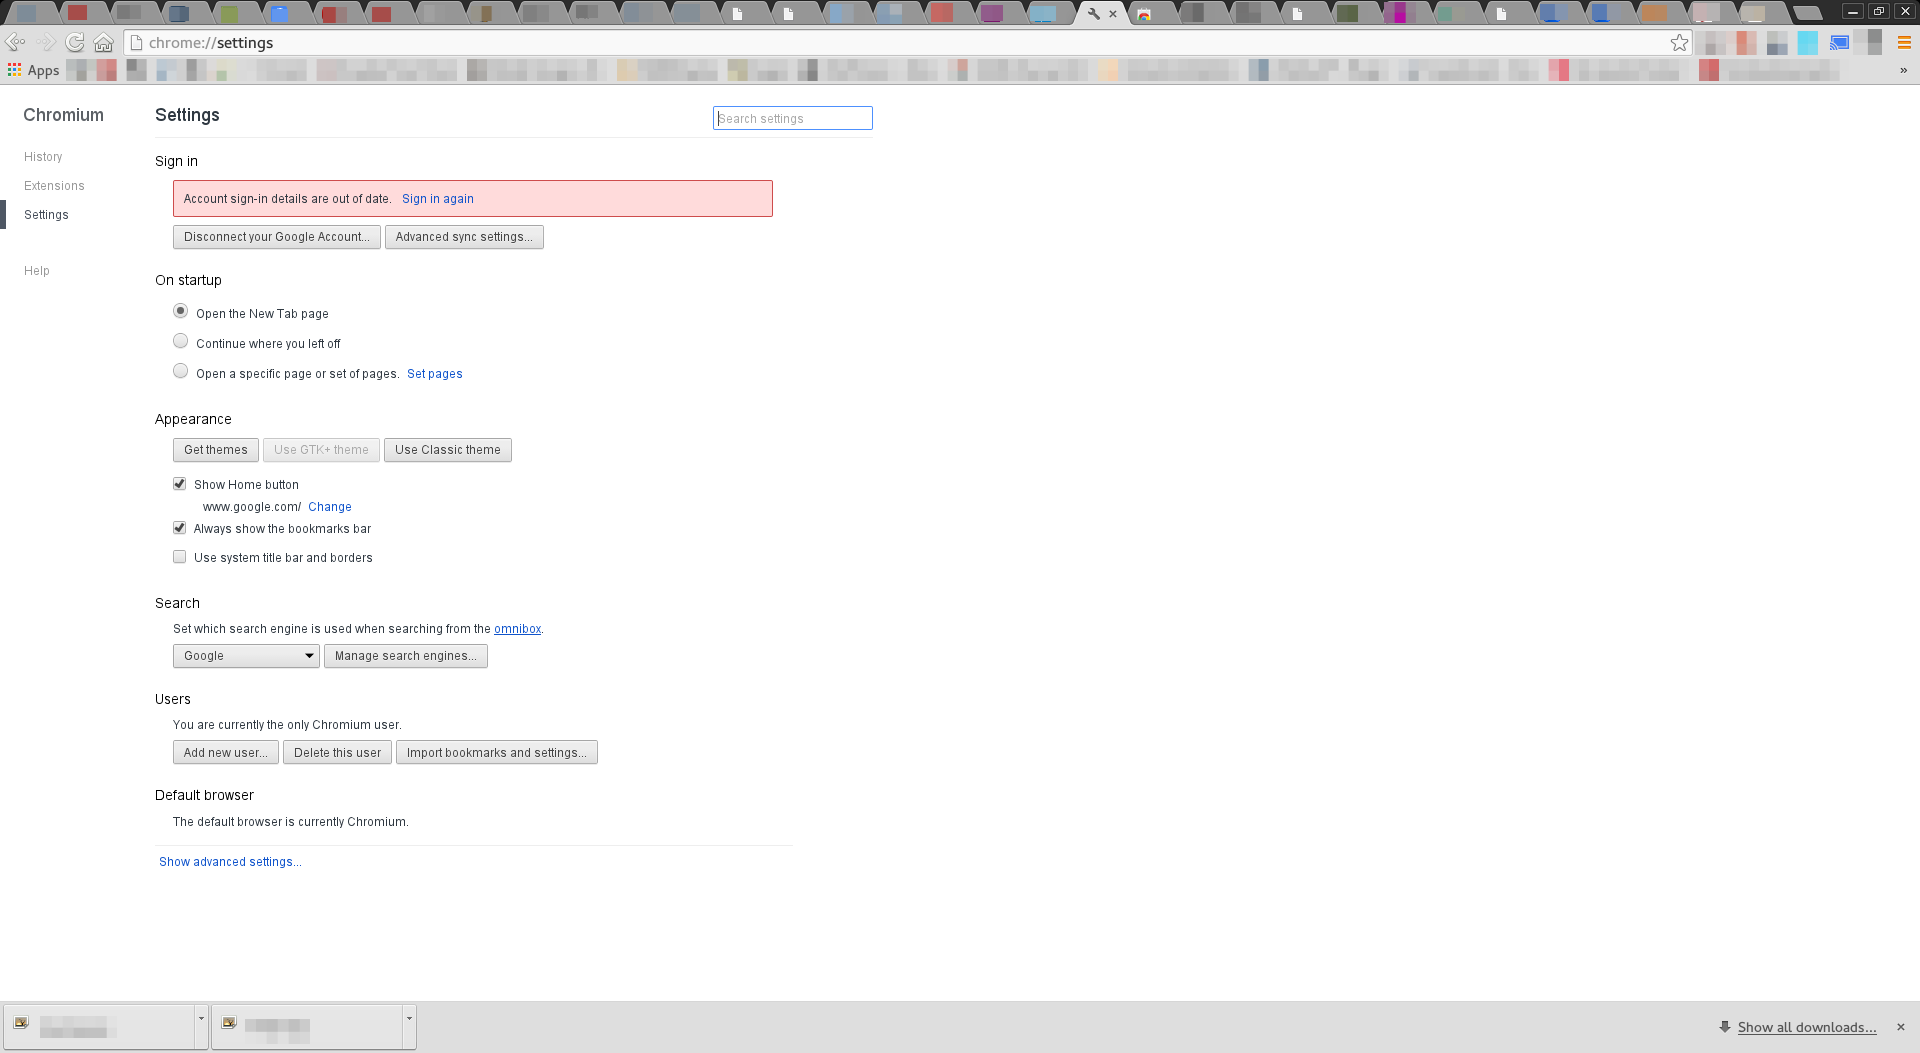Open the orange Chromium menu icon

(x=1904, y=42)
